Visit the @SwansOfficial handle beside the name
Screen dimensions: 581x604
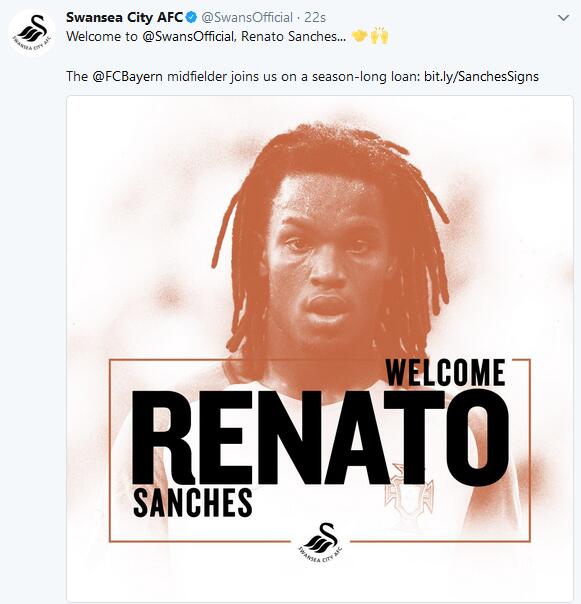(x=247, y=17)
